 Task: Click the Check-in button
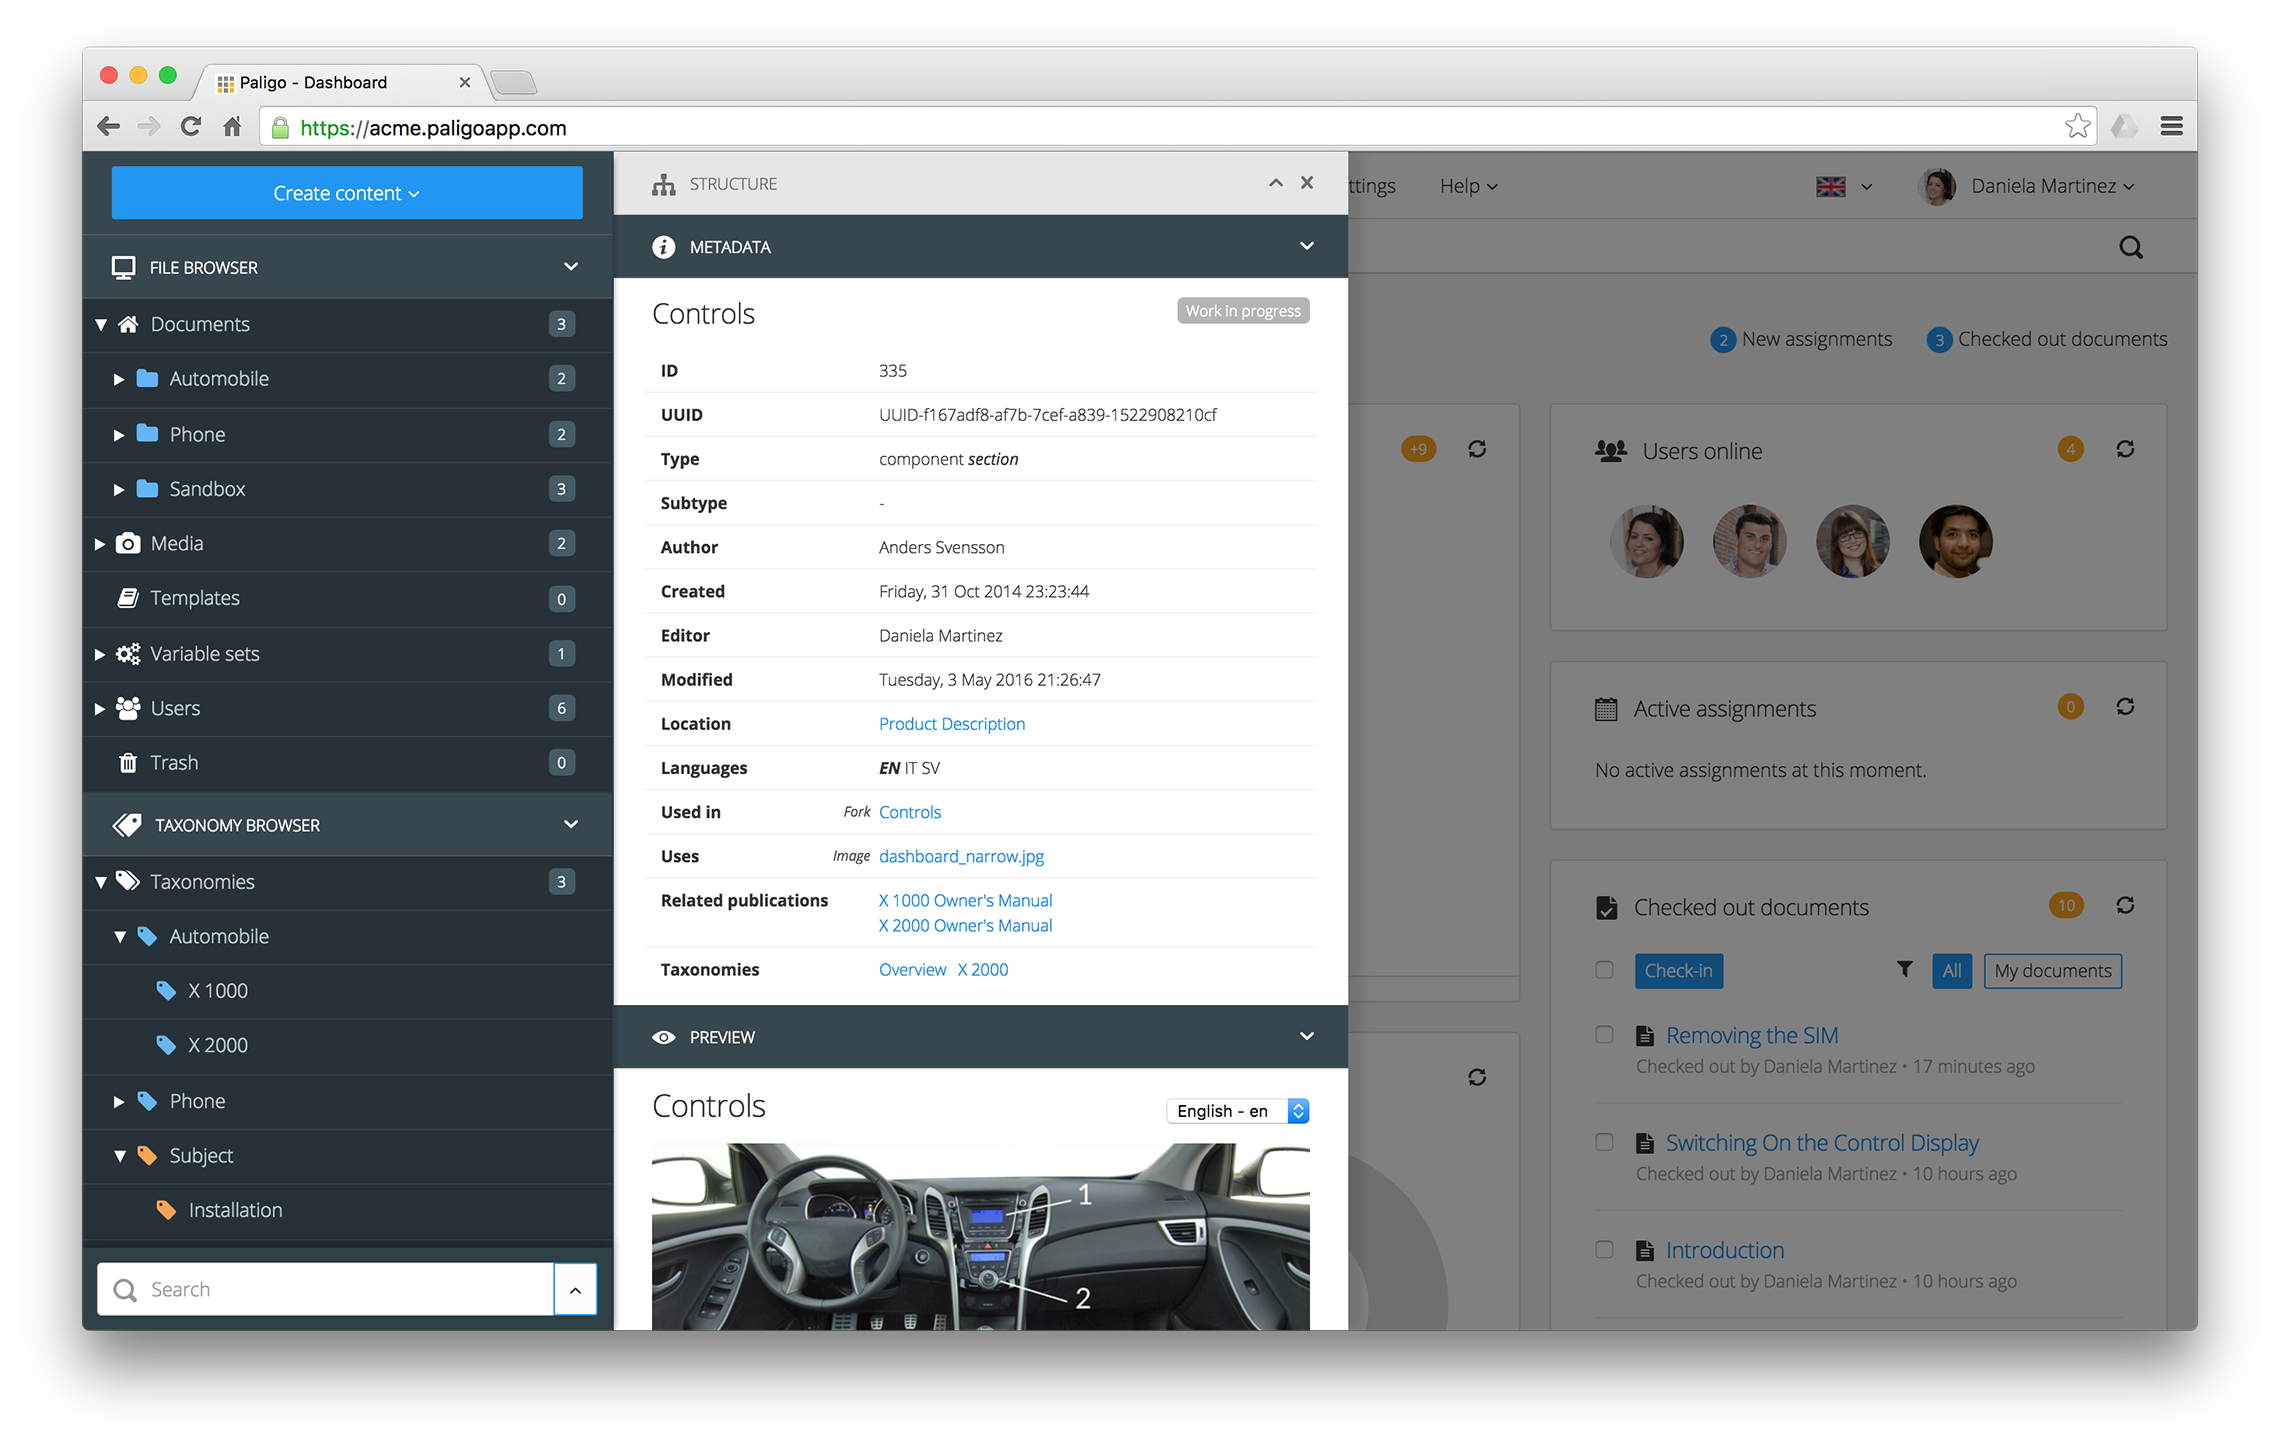(x=1678, y=970)
